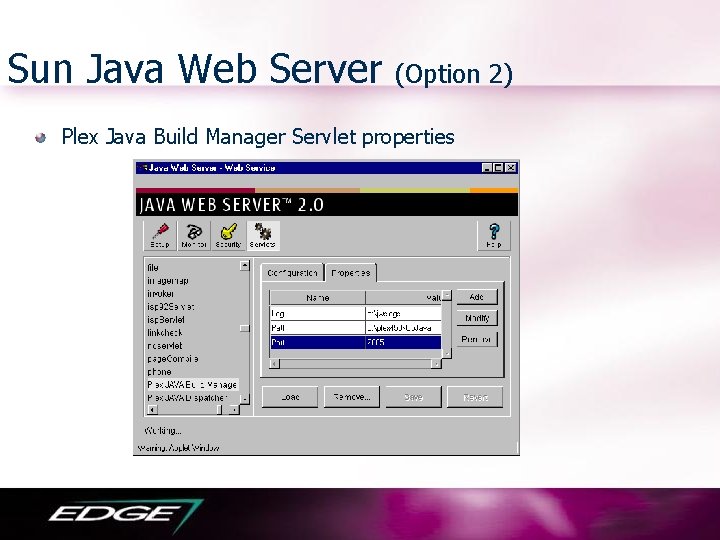Select 'PlexJAVADispatcher' in the servlet list
This screenshot has width=720, height=540.
(x=187, y=398)
